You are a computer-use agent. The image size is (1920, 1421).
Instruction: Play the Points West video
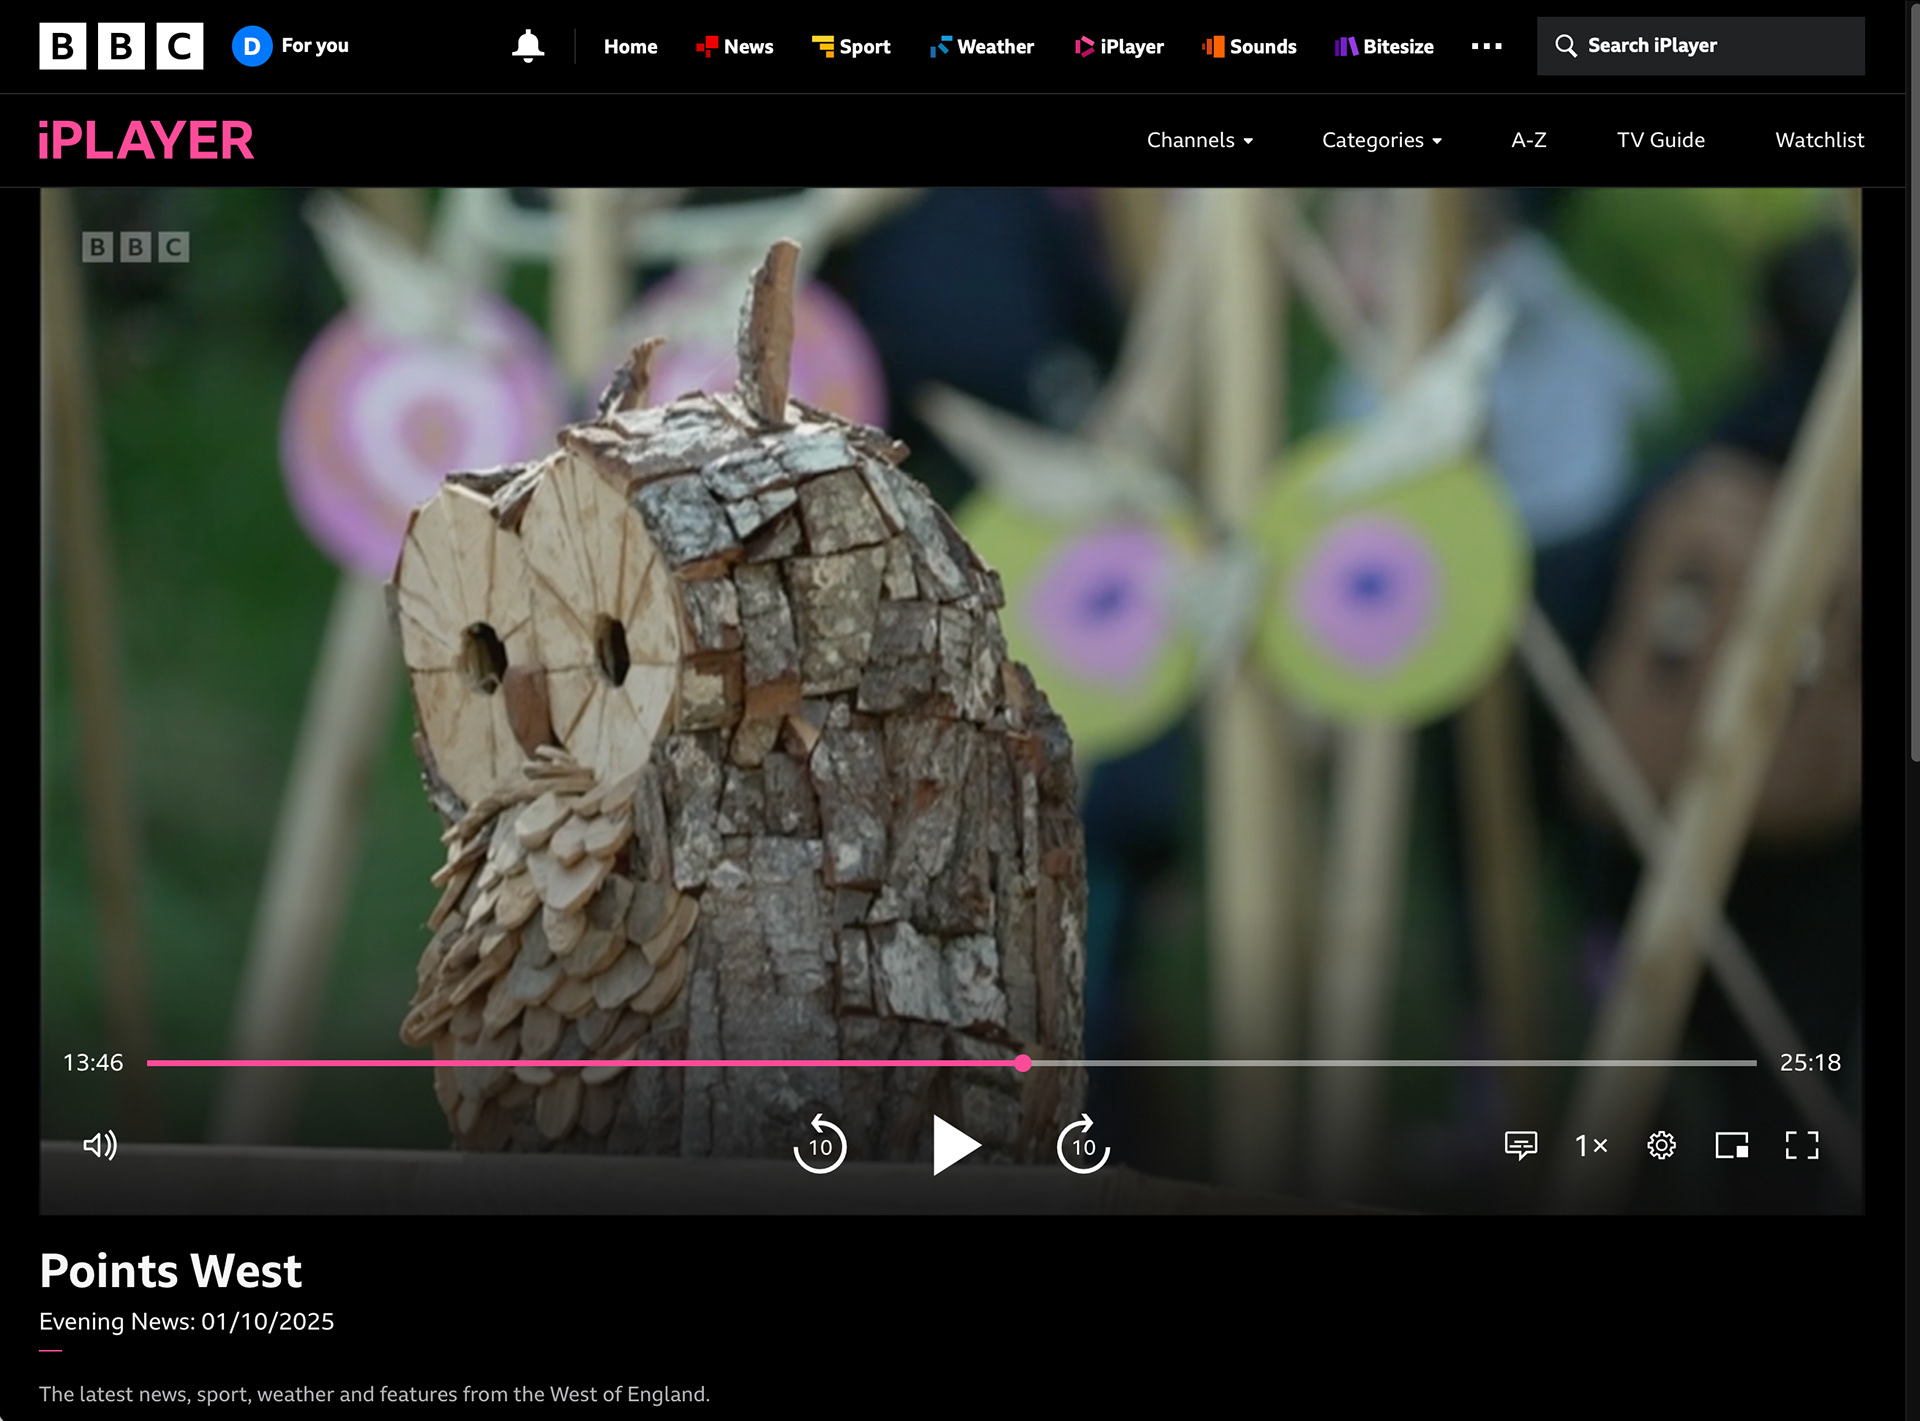point(955,1145)
